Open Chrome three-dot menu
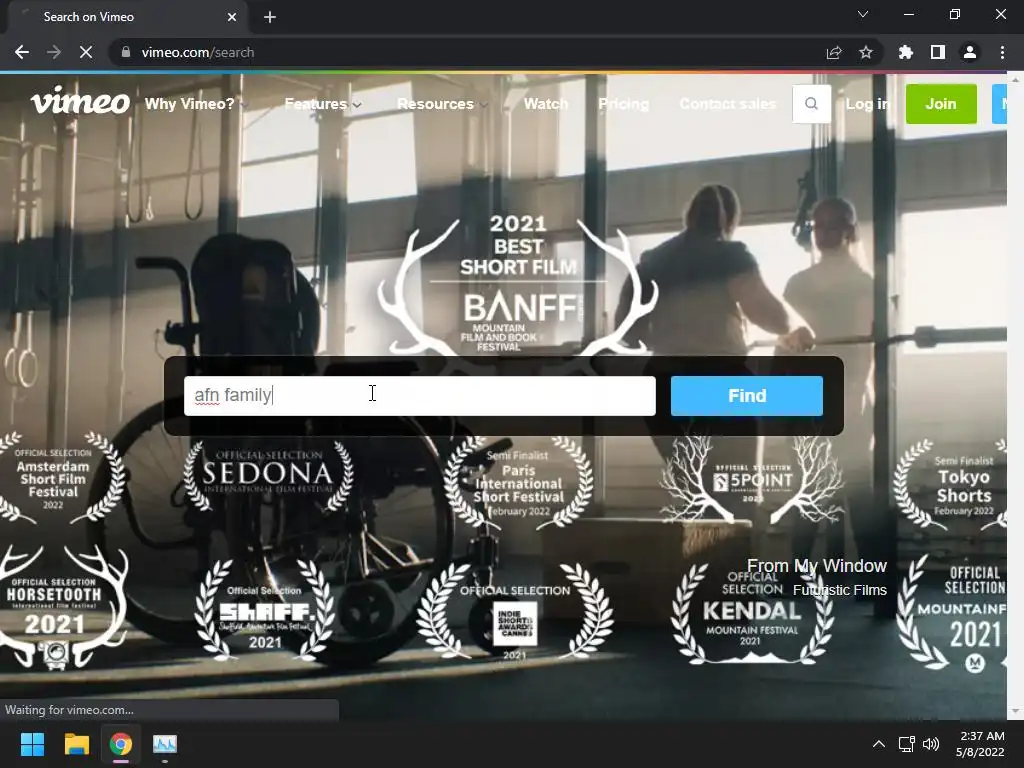Screen dimensions: 1024x768 pyautogui.click(x=1002, y=52)
